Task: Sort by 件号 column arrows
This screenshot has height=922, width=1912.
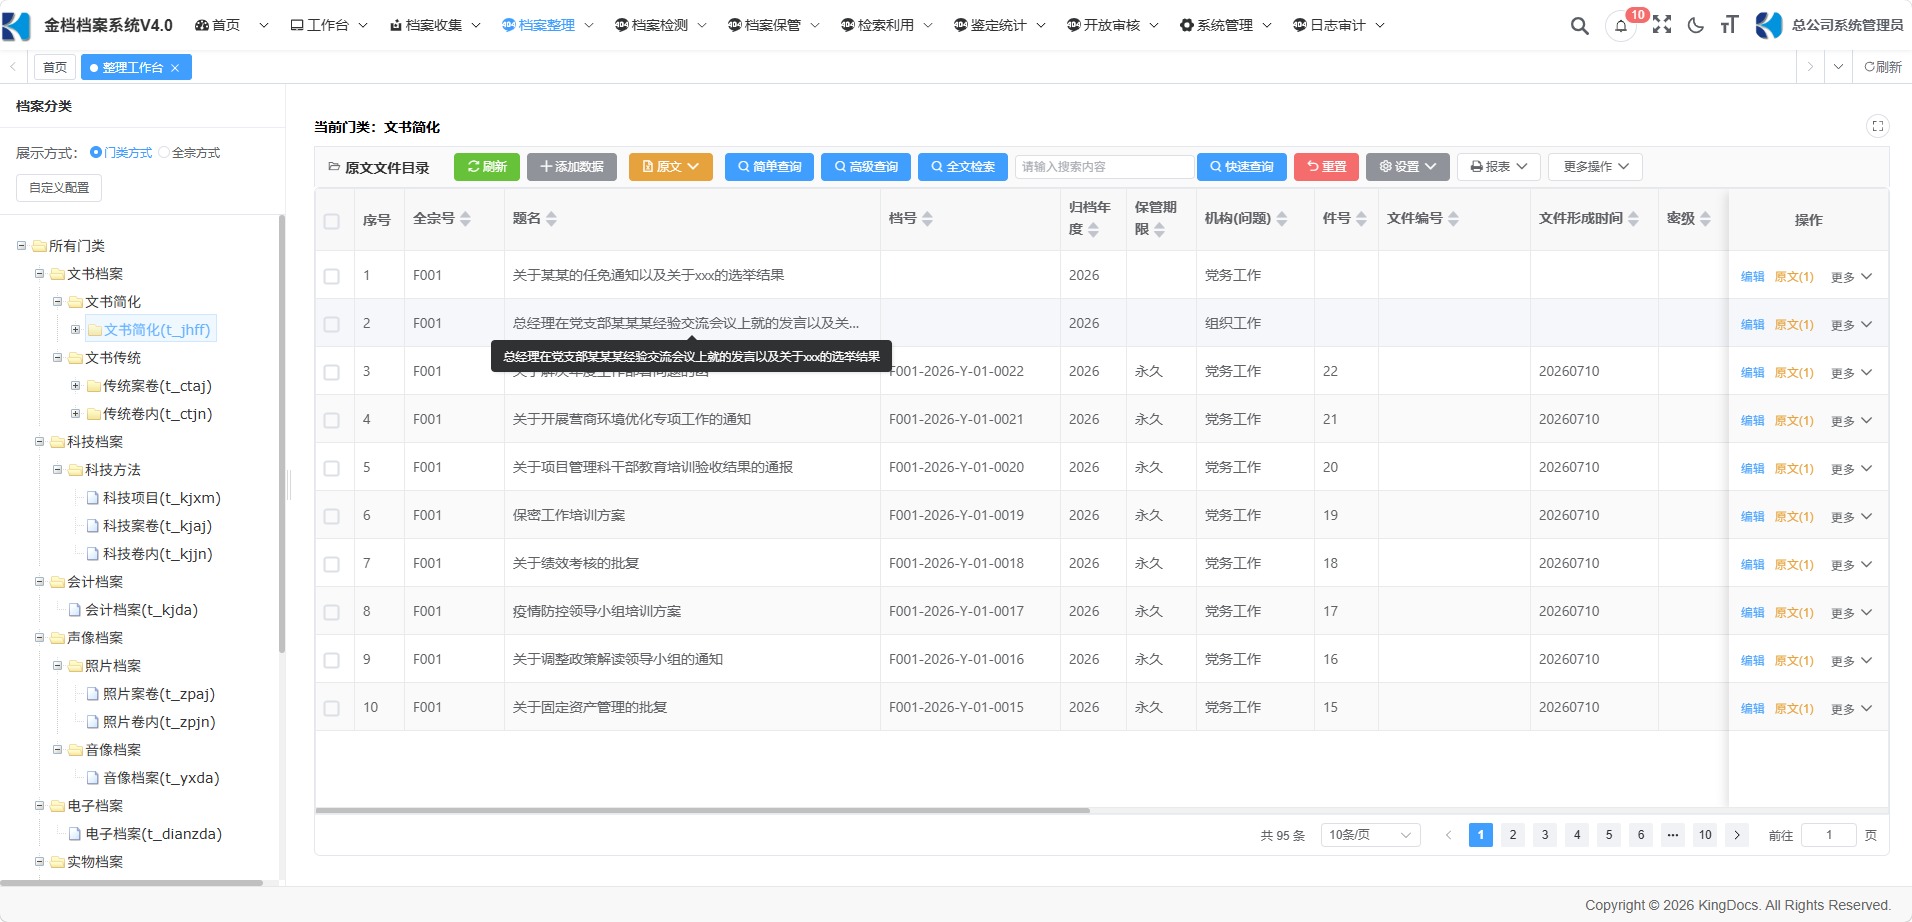Action: (1361, 219)
